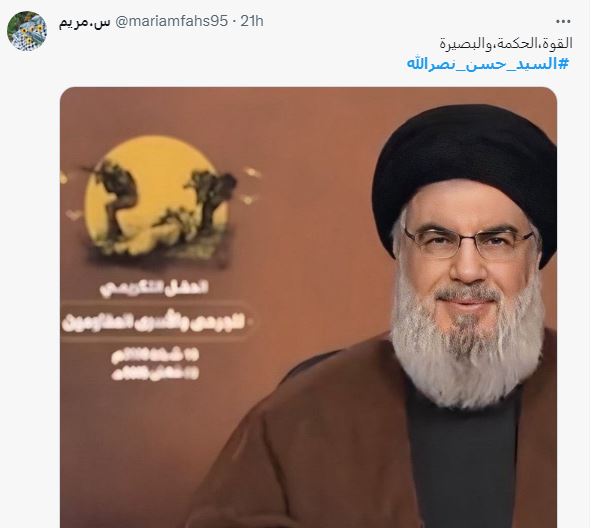The height and width of the screenshot is (528, 593).
Task: Open the poster's profile avatar
Action: tap(27, 31)
